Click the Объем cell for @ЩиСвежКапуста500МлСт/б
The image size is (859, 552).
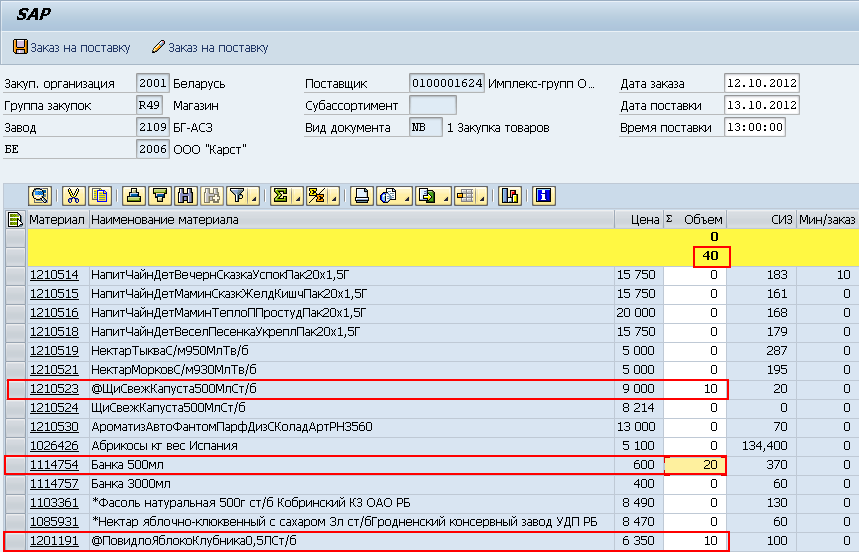tap(695, 389)
